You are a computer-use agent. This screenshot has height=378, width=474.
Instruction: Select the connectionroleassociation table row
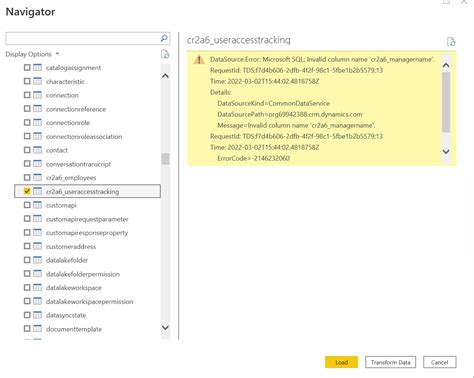87,136
